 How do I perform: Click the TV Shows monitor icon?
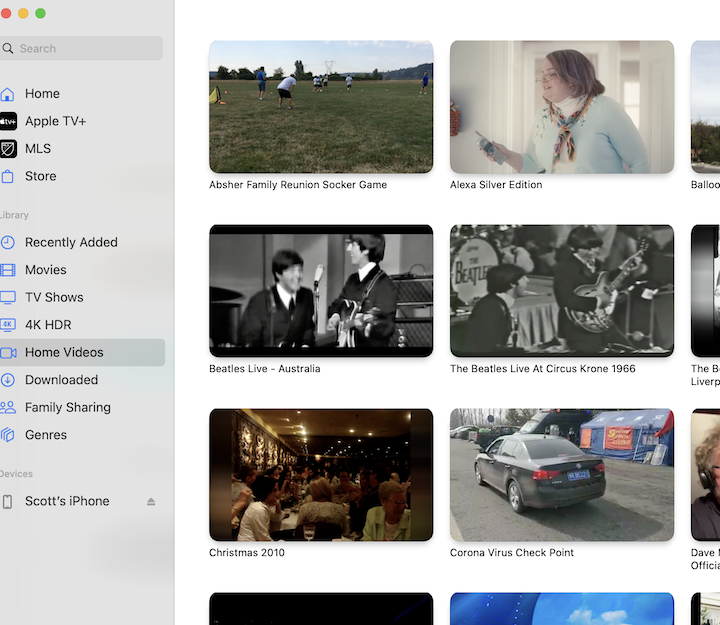pos(8,297)
